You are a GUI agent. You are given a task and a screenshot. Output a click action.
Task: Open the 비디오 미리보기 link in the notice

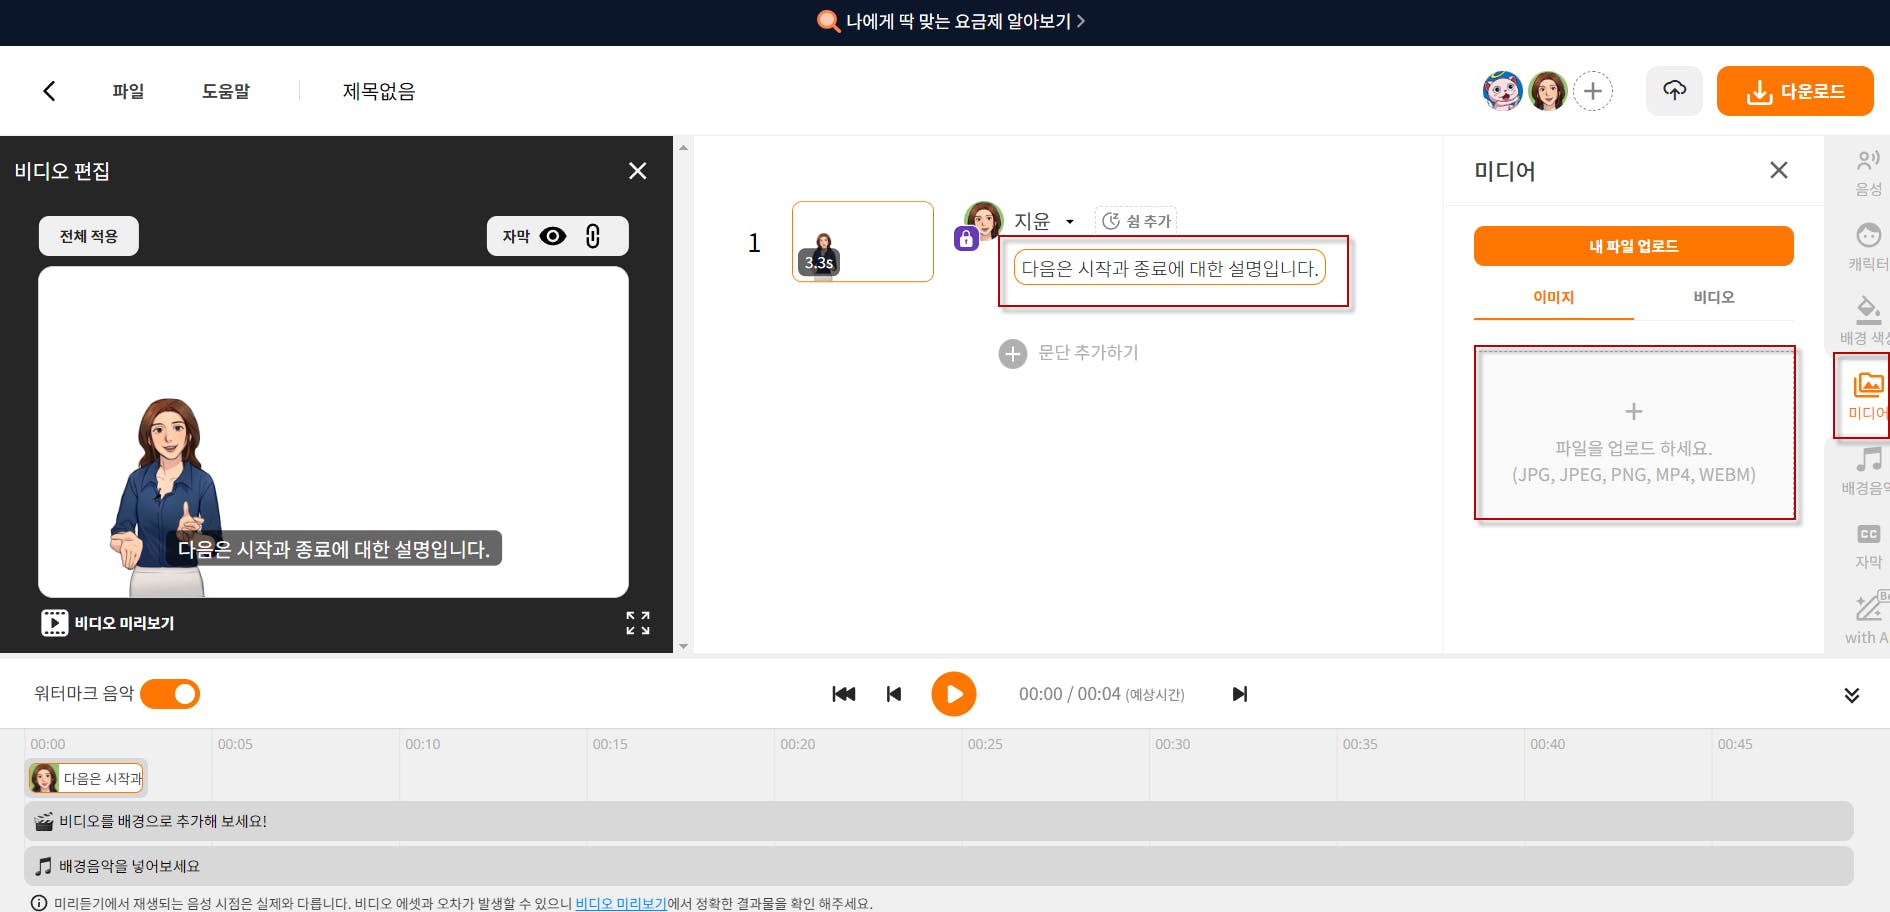621,903
